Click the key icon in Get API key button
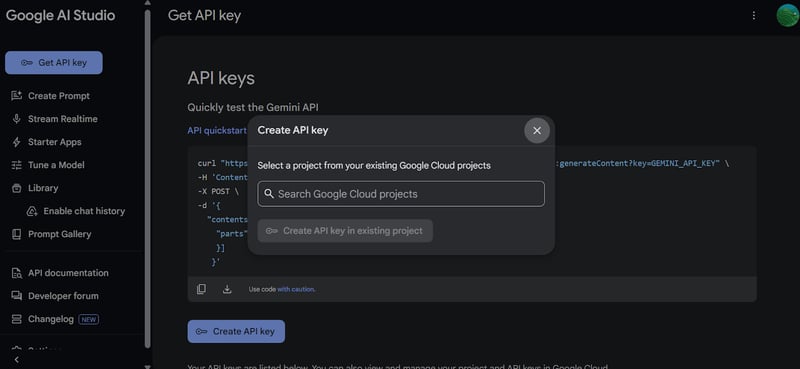The image size is (800, 369). (27, 63)
